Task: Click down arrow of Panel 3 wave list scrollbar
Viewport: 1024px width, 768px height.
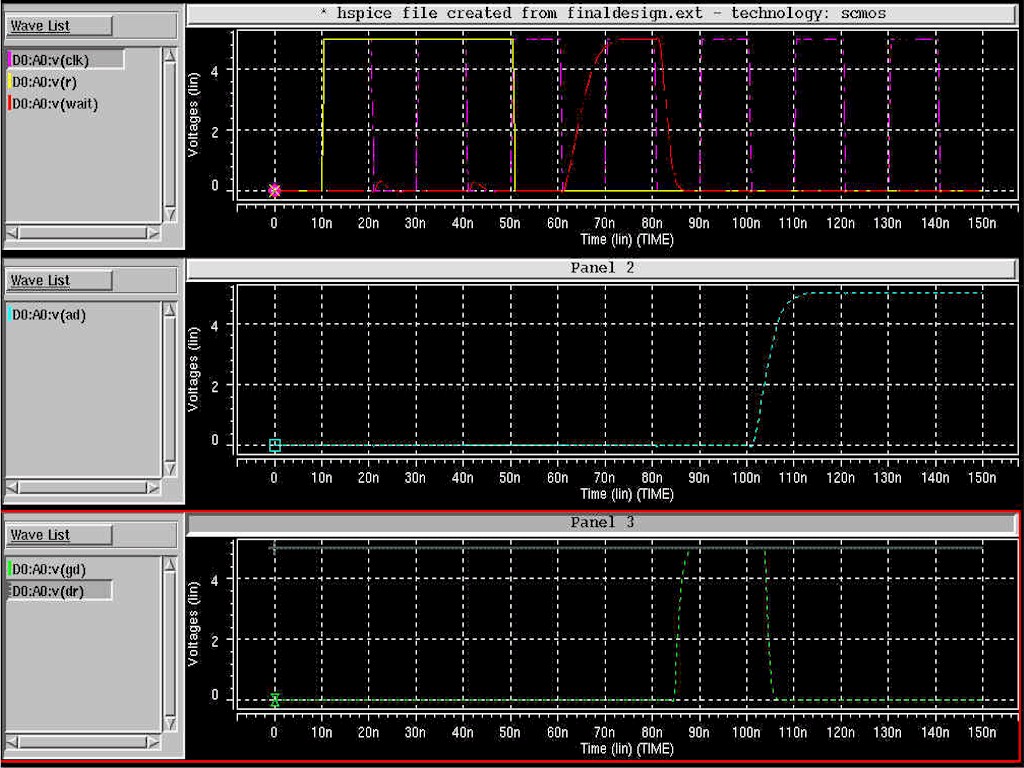Action: click(170, 724)
